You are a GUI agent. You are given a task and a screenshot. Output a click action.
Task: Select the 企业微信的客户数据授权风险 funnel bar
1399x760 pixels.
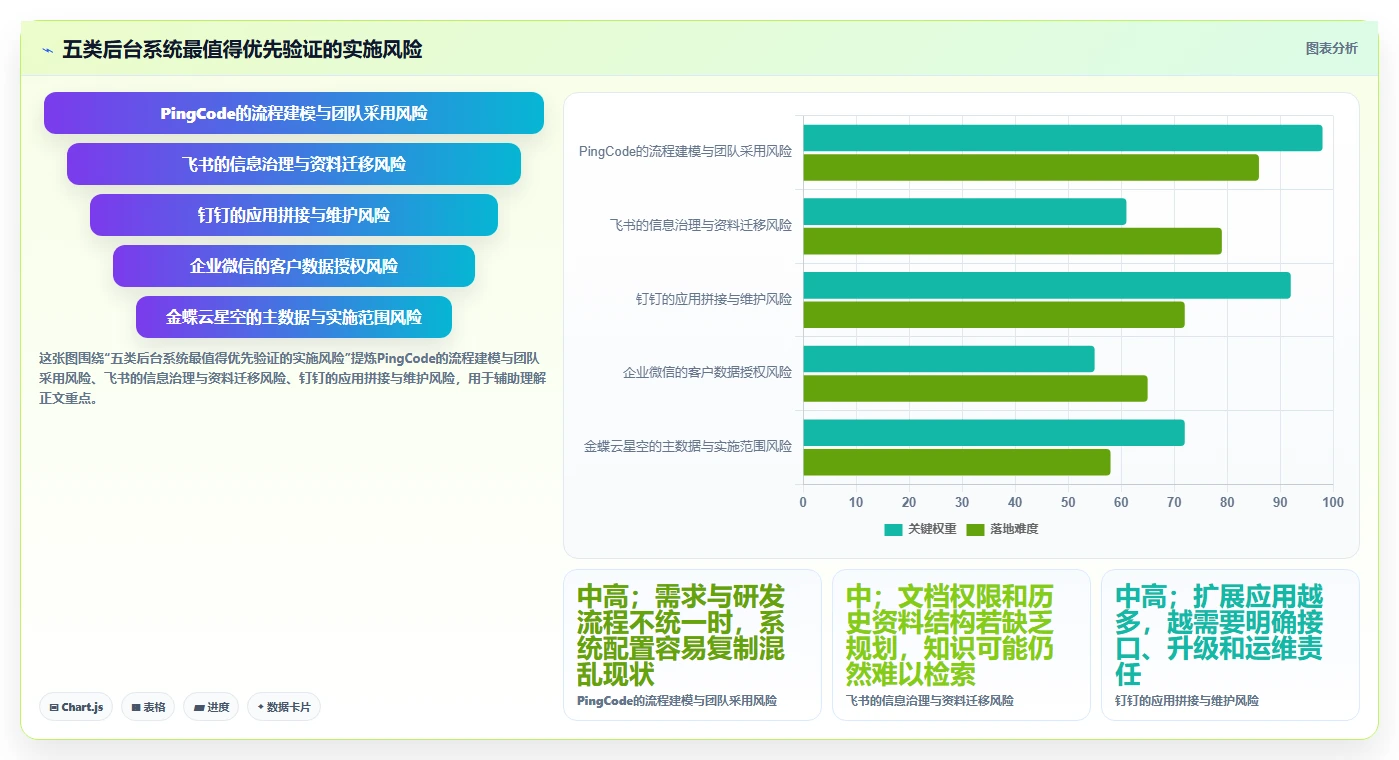pyautogui.click(x=294, y=266)
